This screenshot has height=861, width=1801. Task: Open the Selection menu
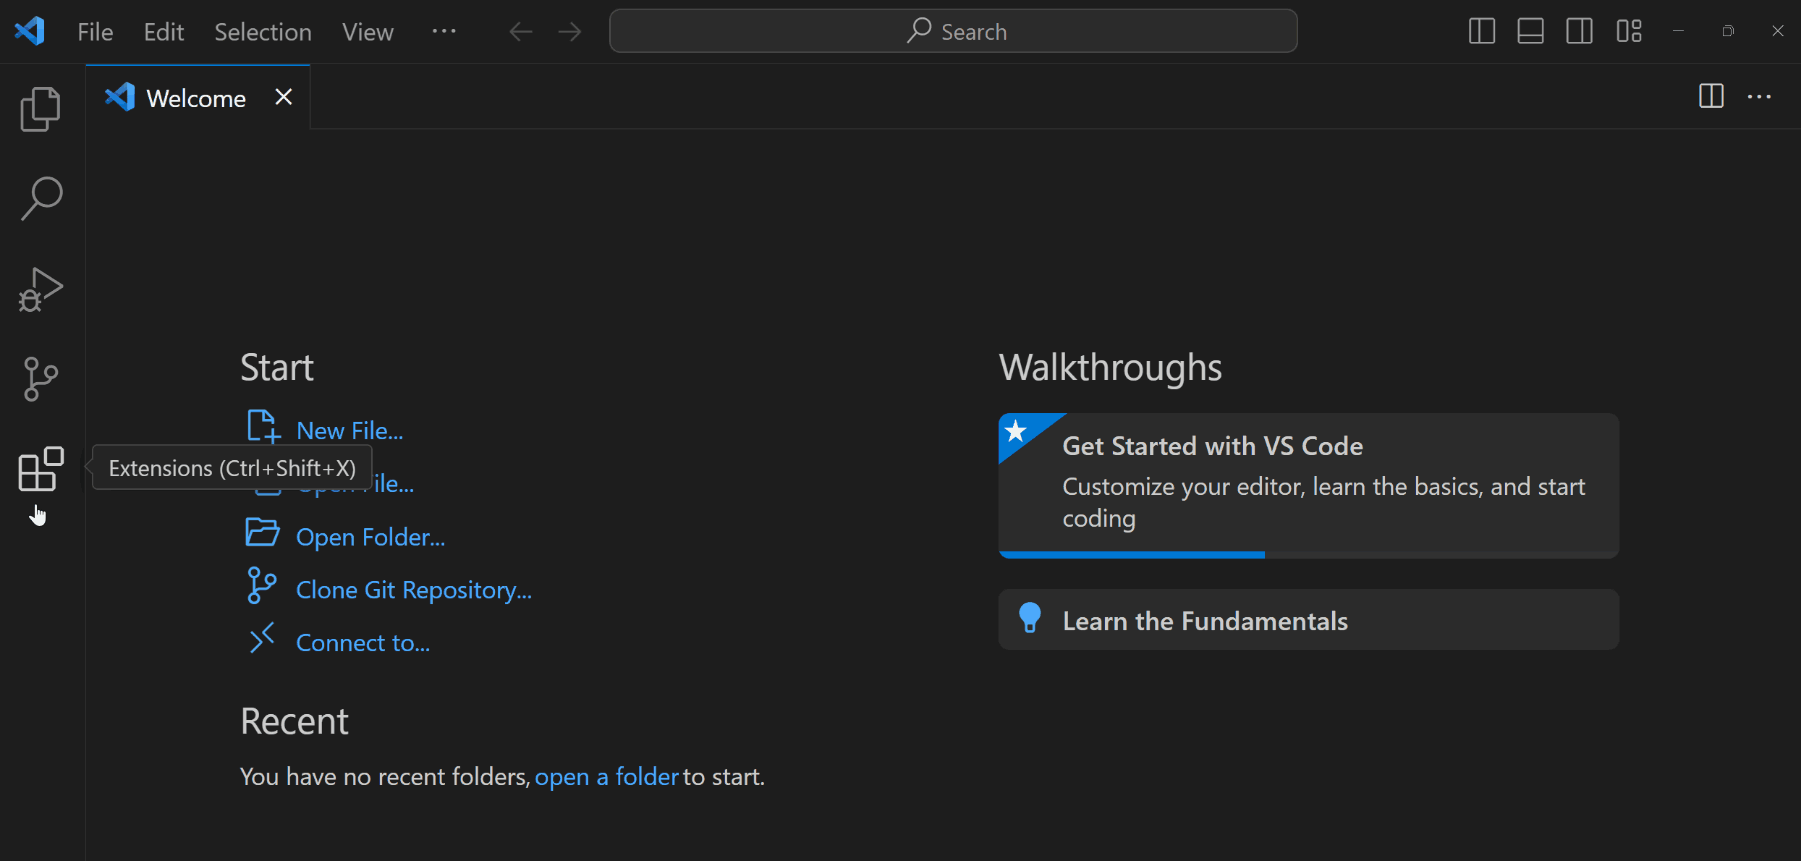(263, 32)
